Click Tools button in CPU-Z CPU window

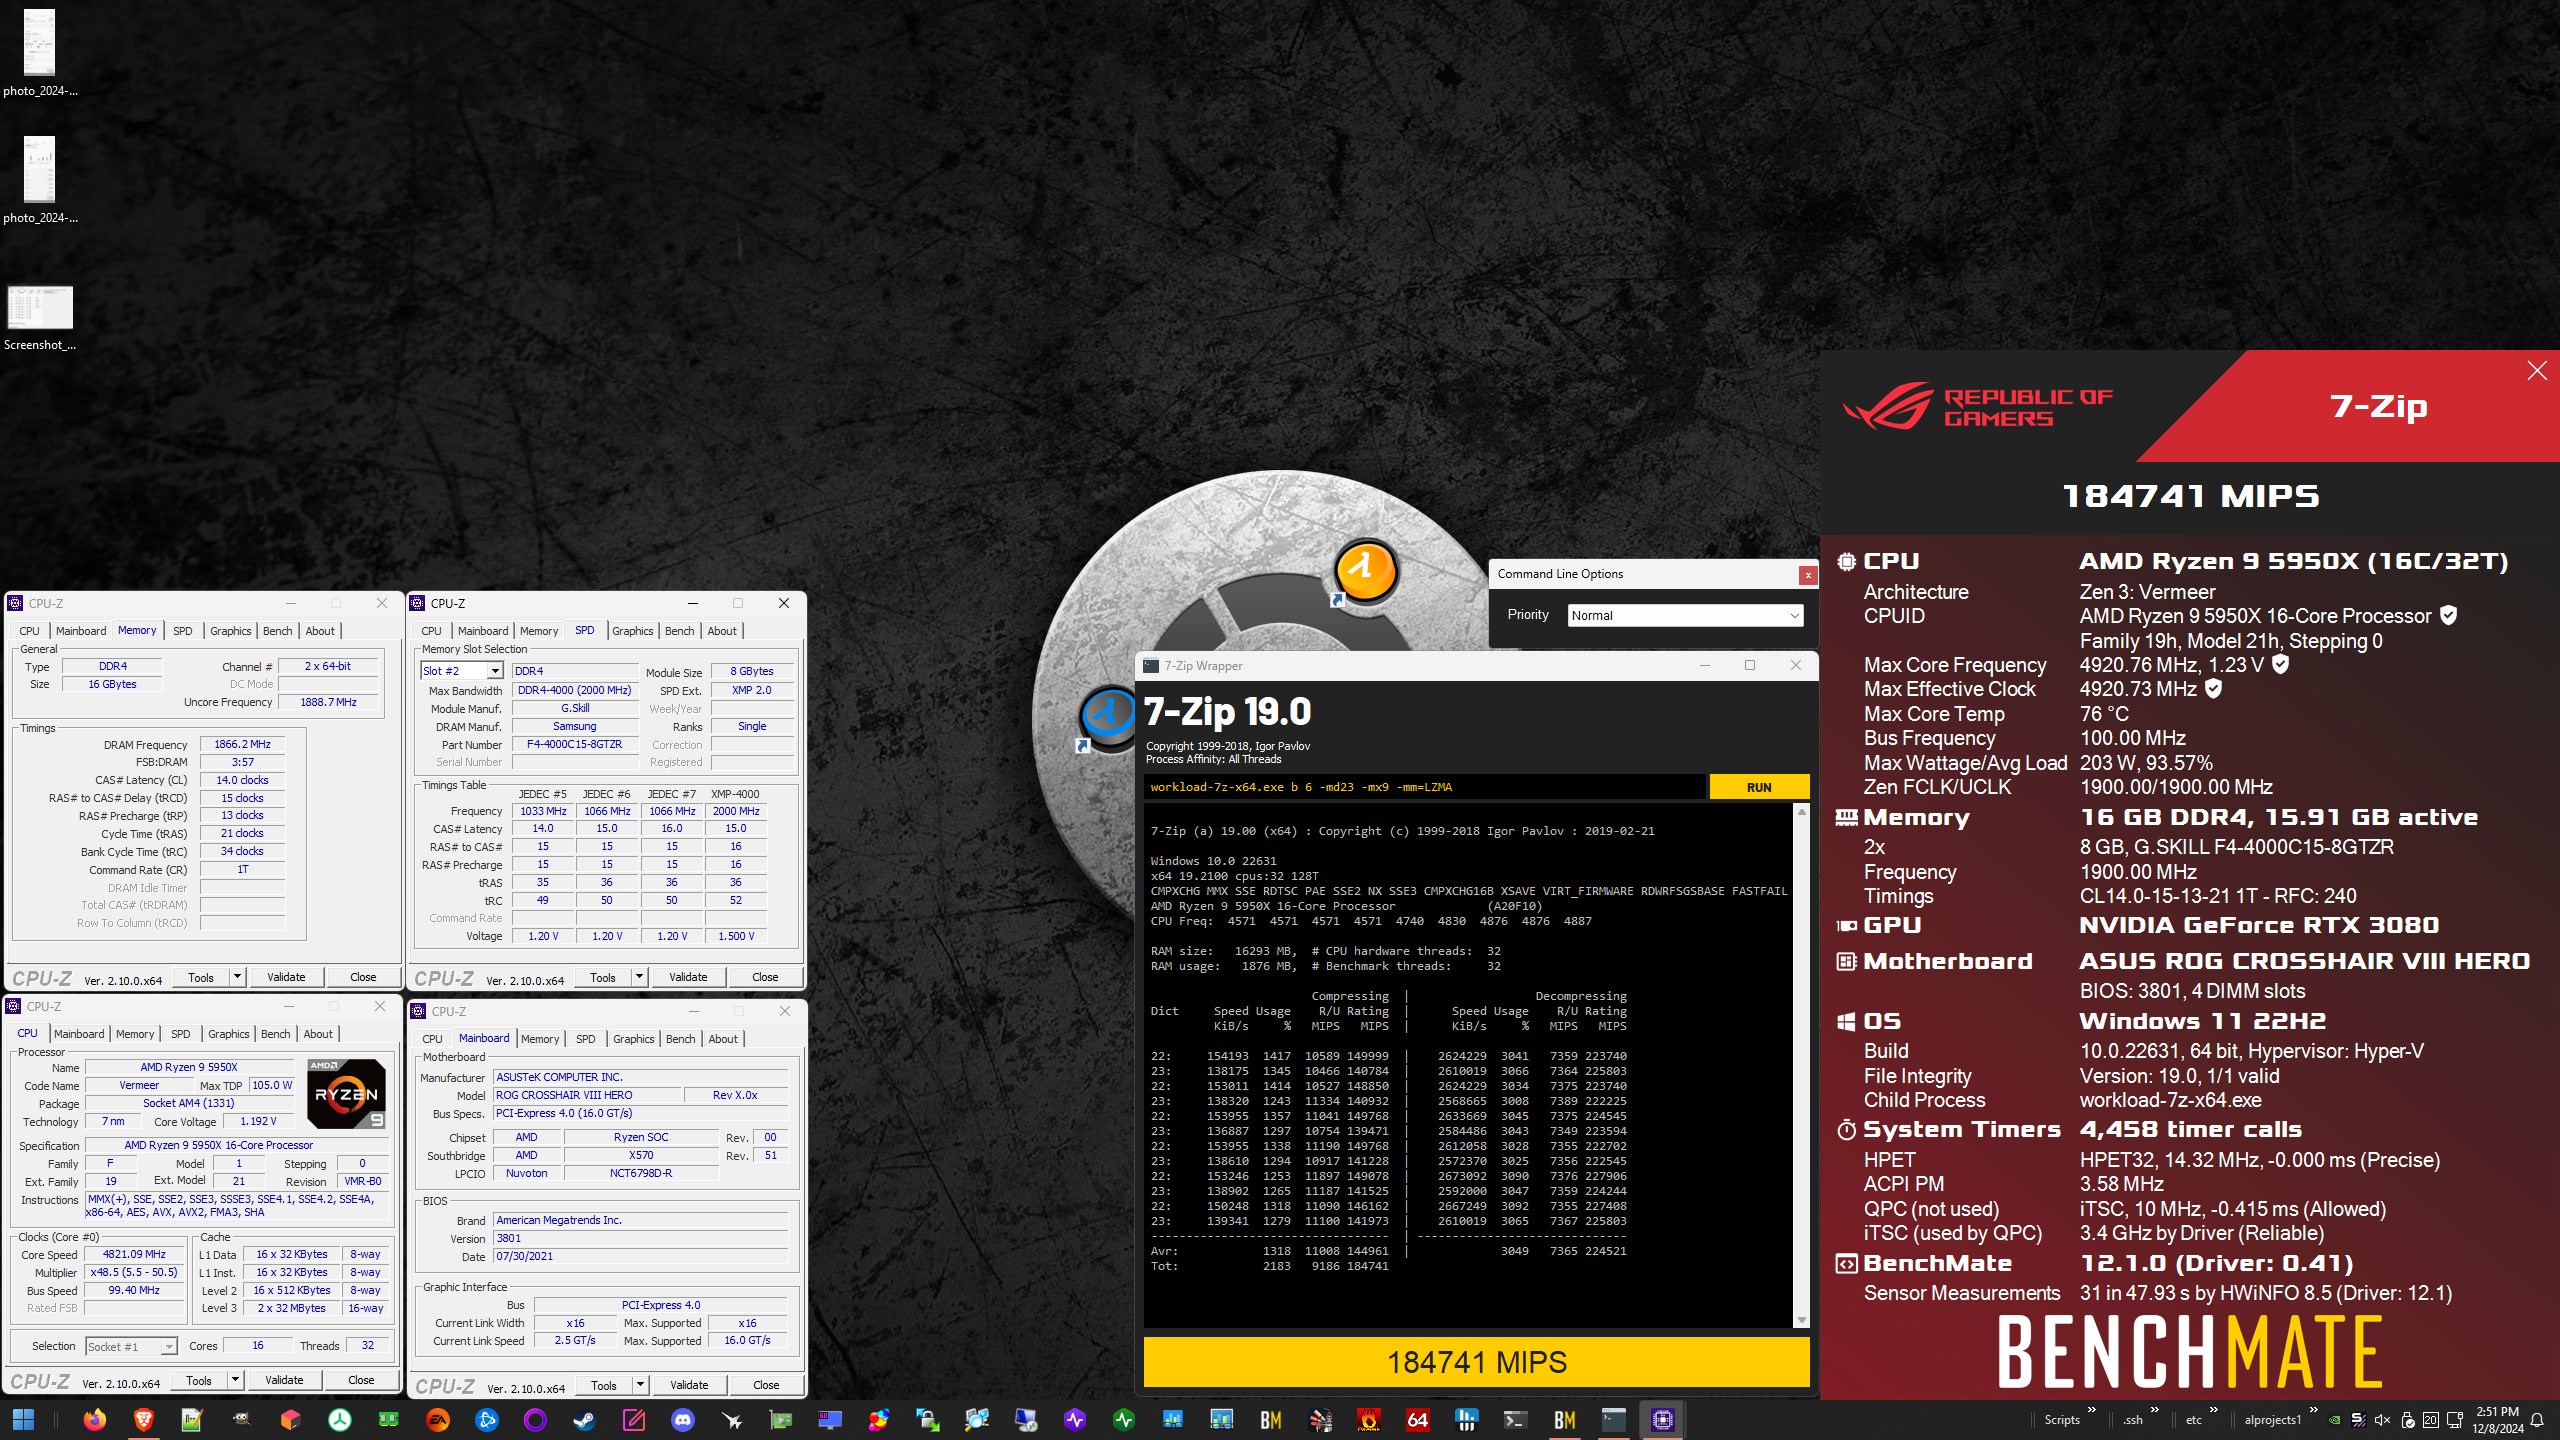pos(199,1380)
